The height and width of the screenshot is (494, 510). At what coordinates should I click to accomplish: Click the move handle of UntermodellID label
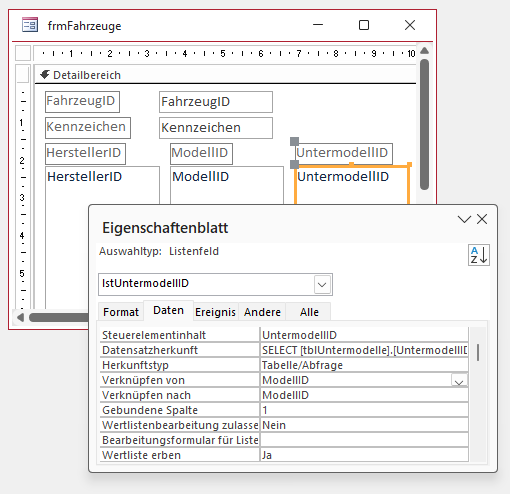tap(294, 141)
